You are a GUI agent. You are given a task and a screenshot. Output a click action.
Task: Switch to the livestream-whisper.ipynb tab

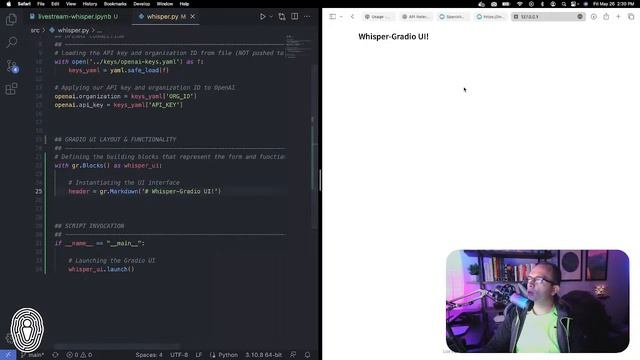pos(73,17)
